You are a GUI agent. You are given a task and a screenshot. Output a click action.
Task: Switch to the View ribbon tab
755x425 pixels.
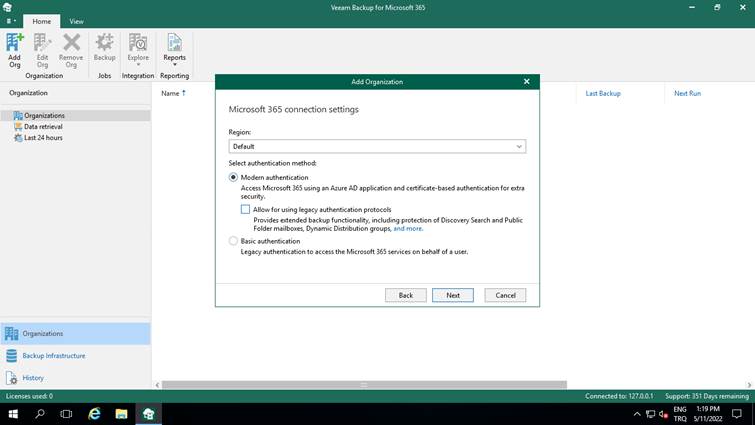[x=77, y=21]
